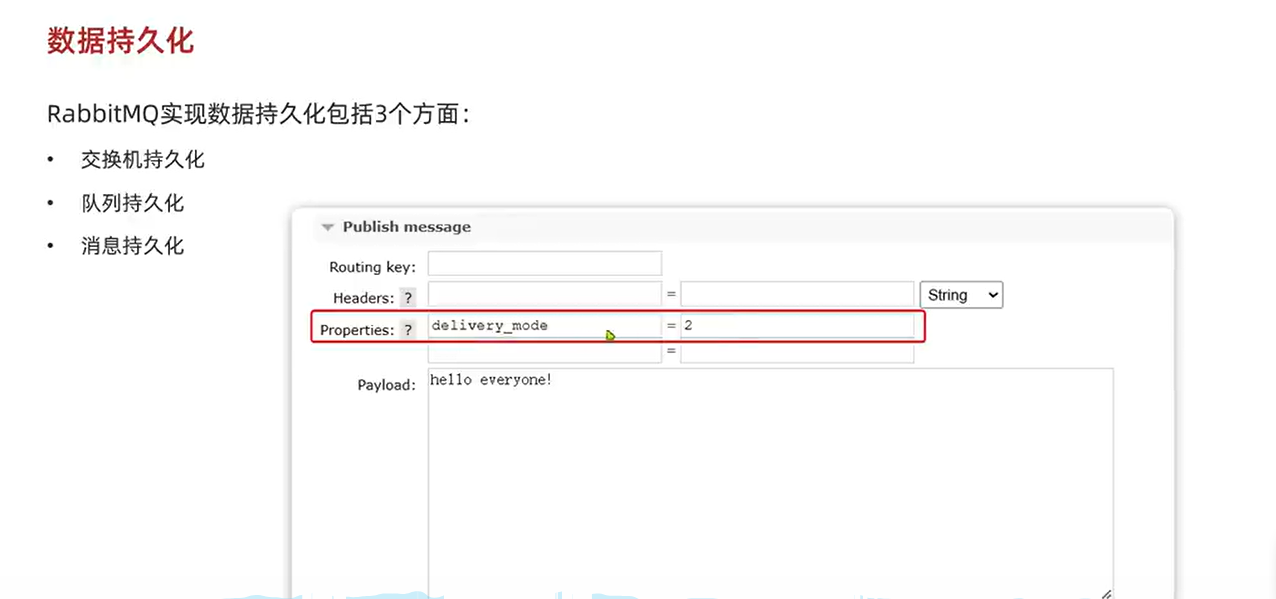Click the Headers value input field
Viewport: 1276px width, 599px height.
797,294
